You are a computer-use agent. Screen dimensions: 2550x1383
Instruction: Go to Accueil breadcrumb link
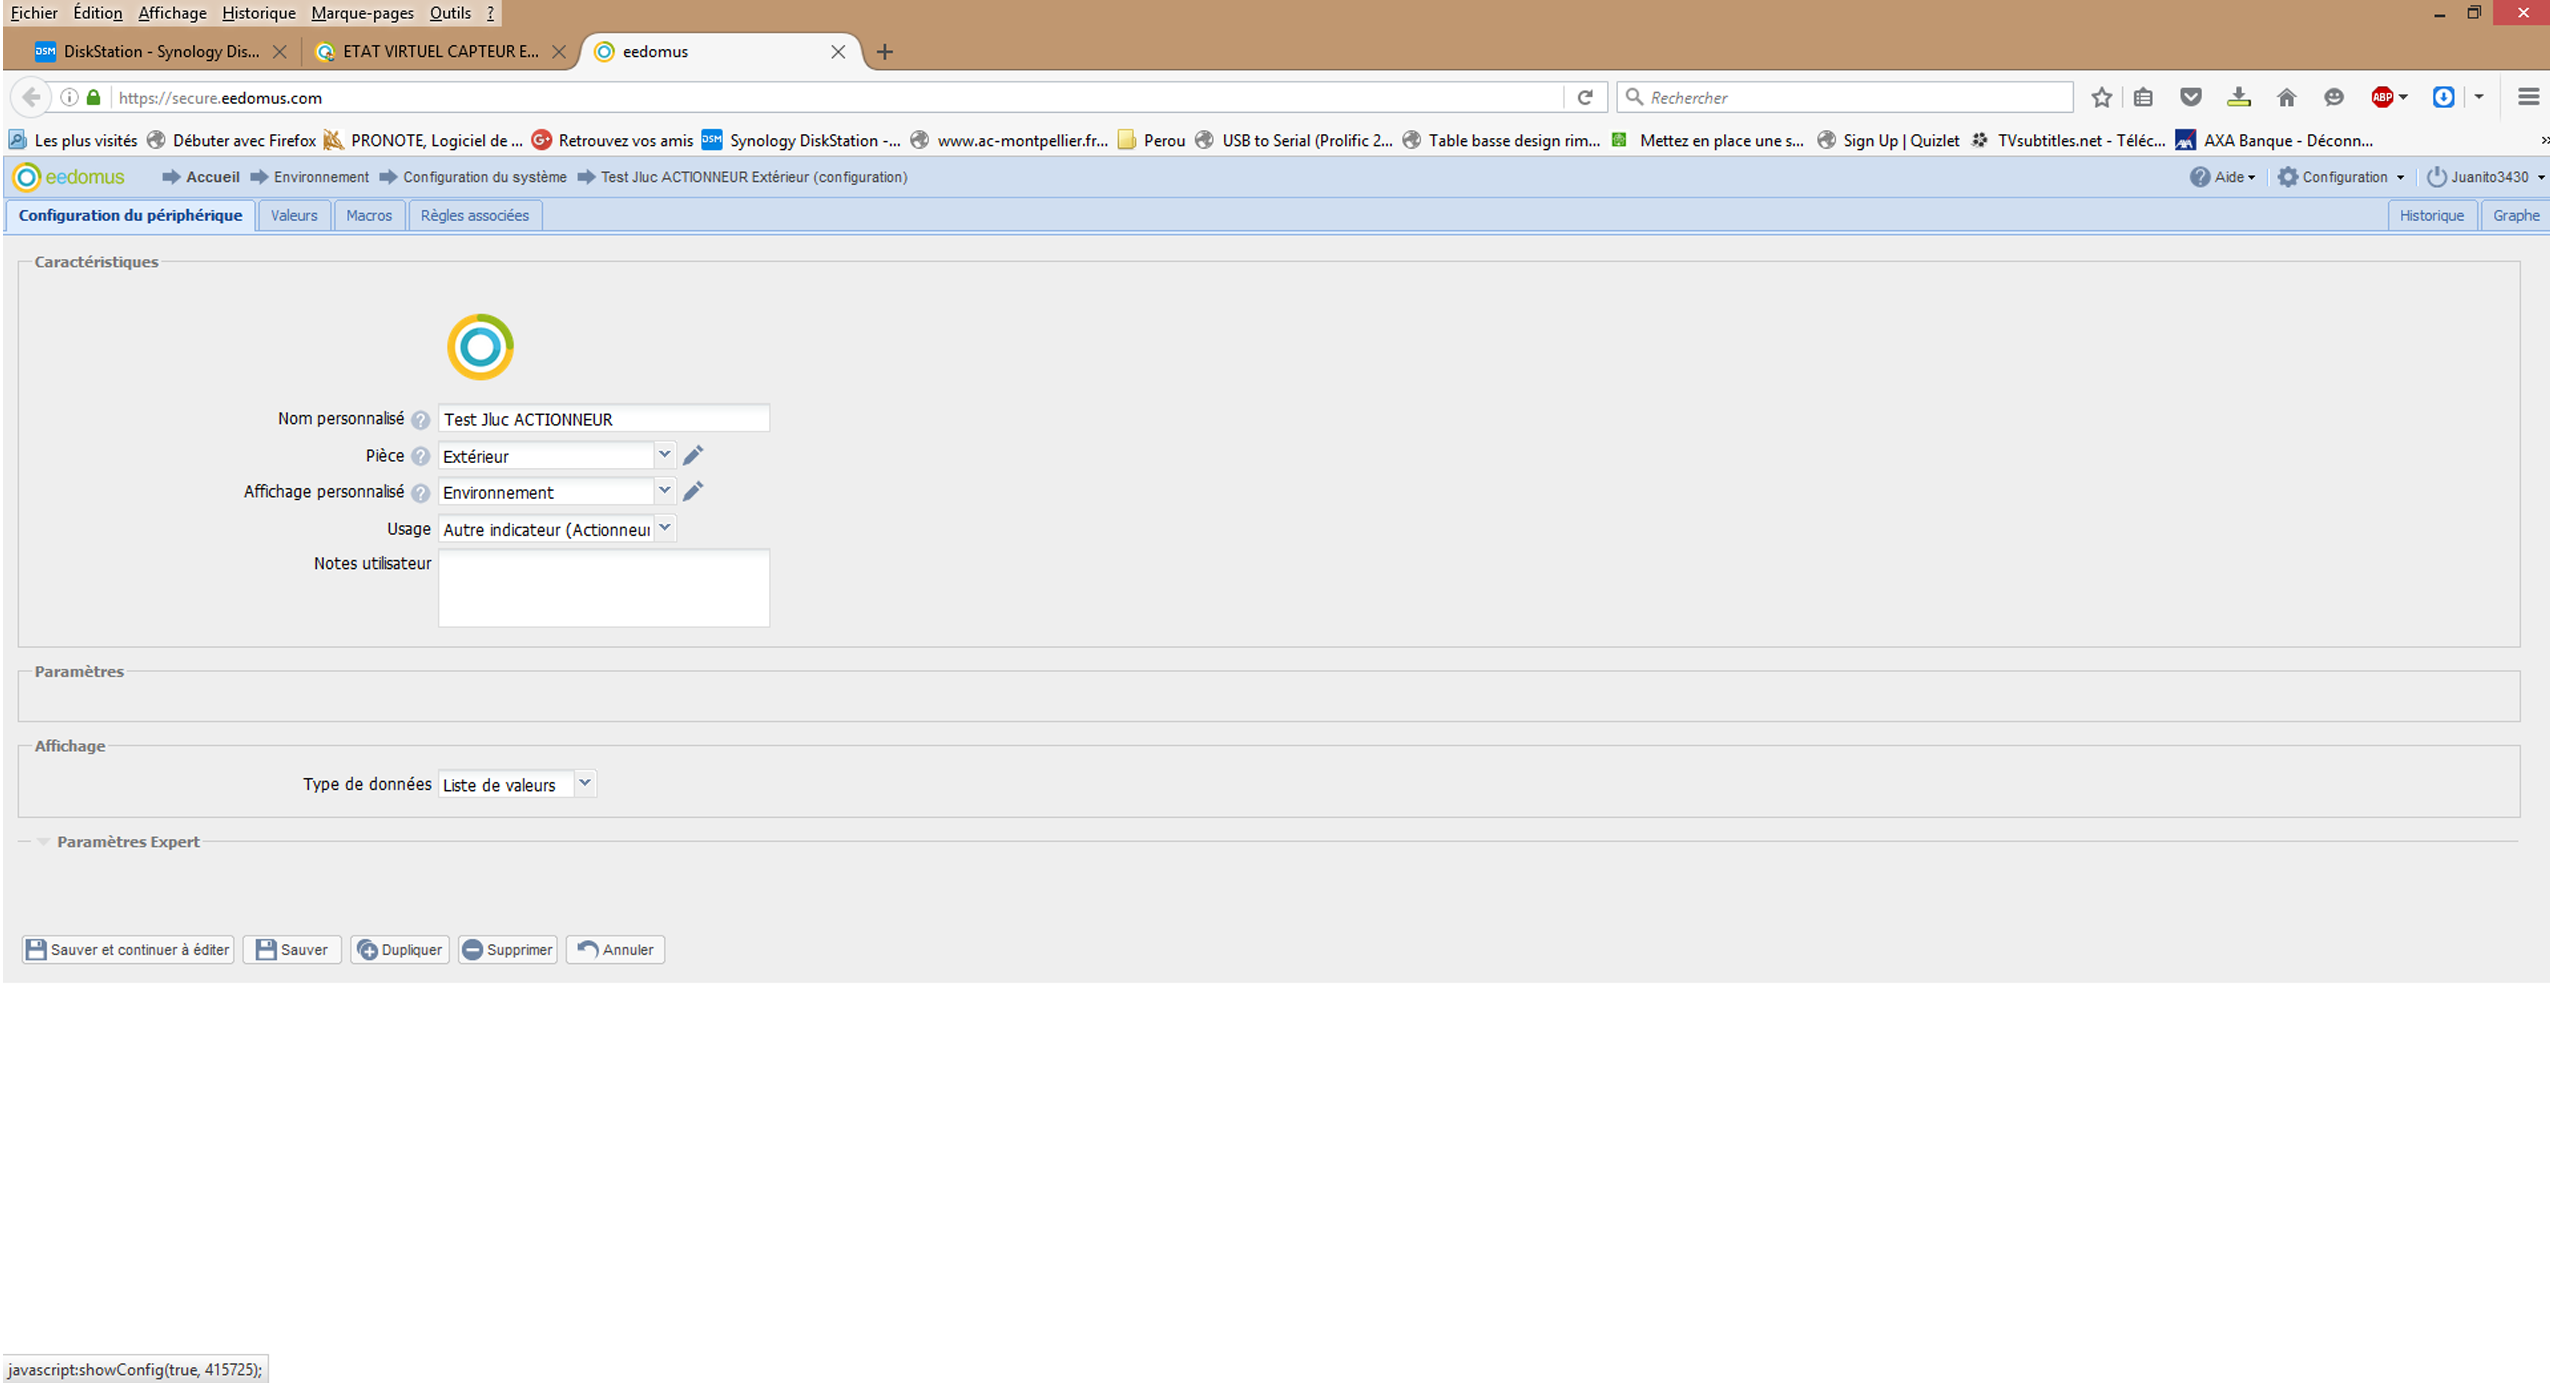[212, 177]
